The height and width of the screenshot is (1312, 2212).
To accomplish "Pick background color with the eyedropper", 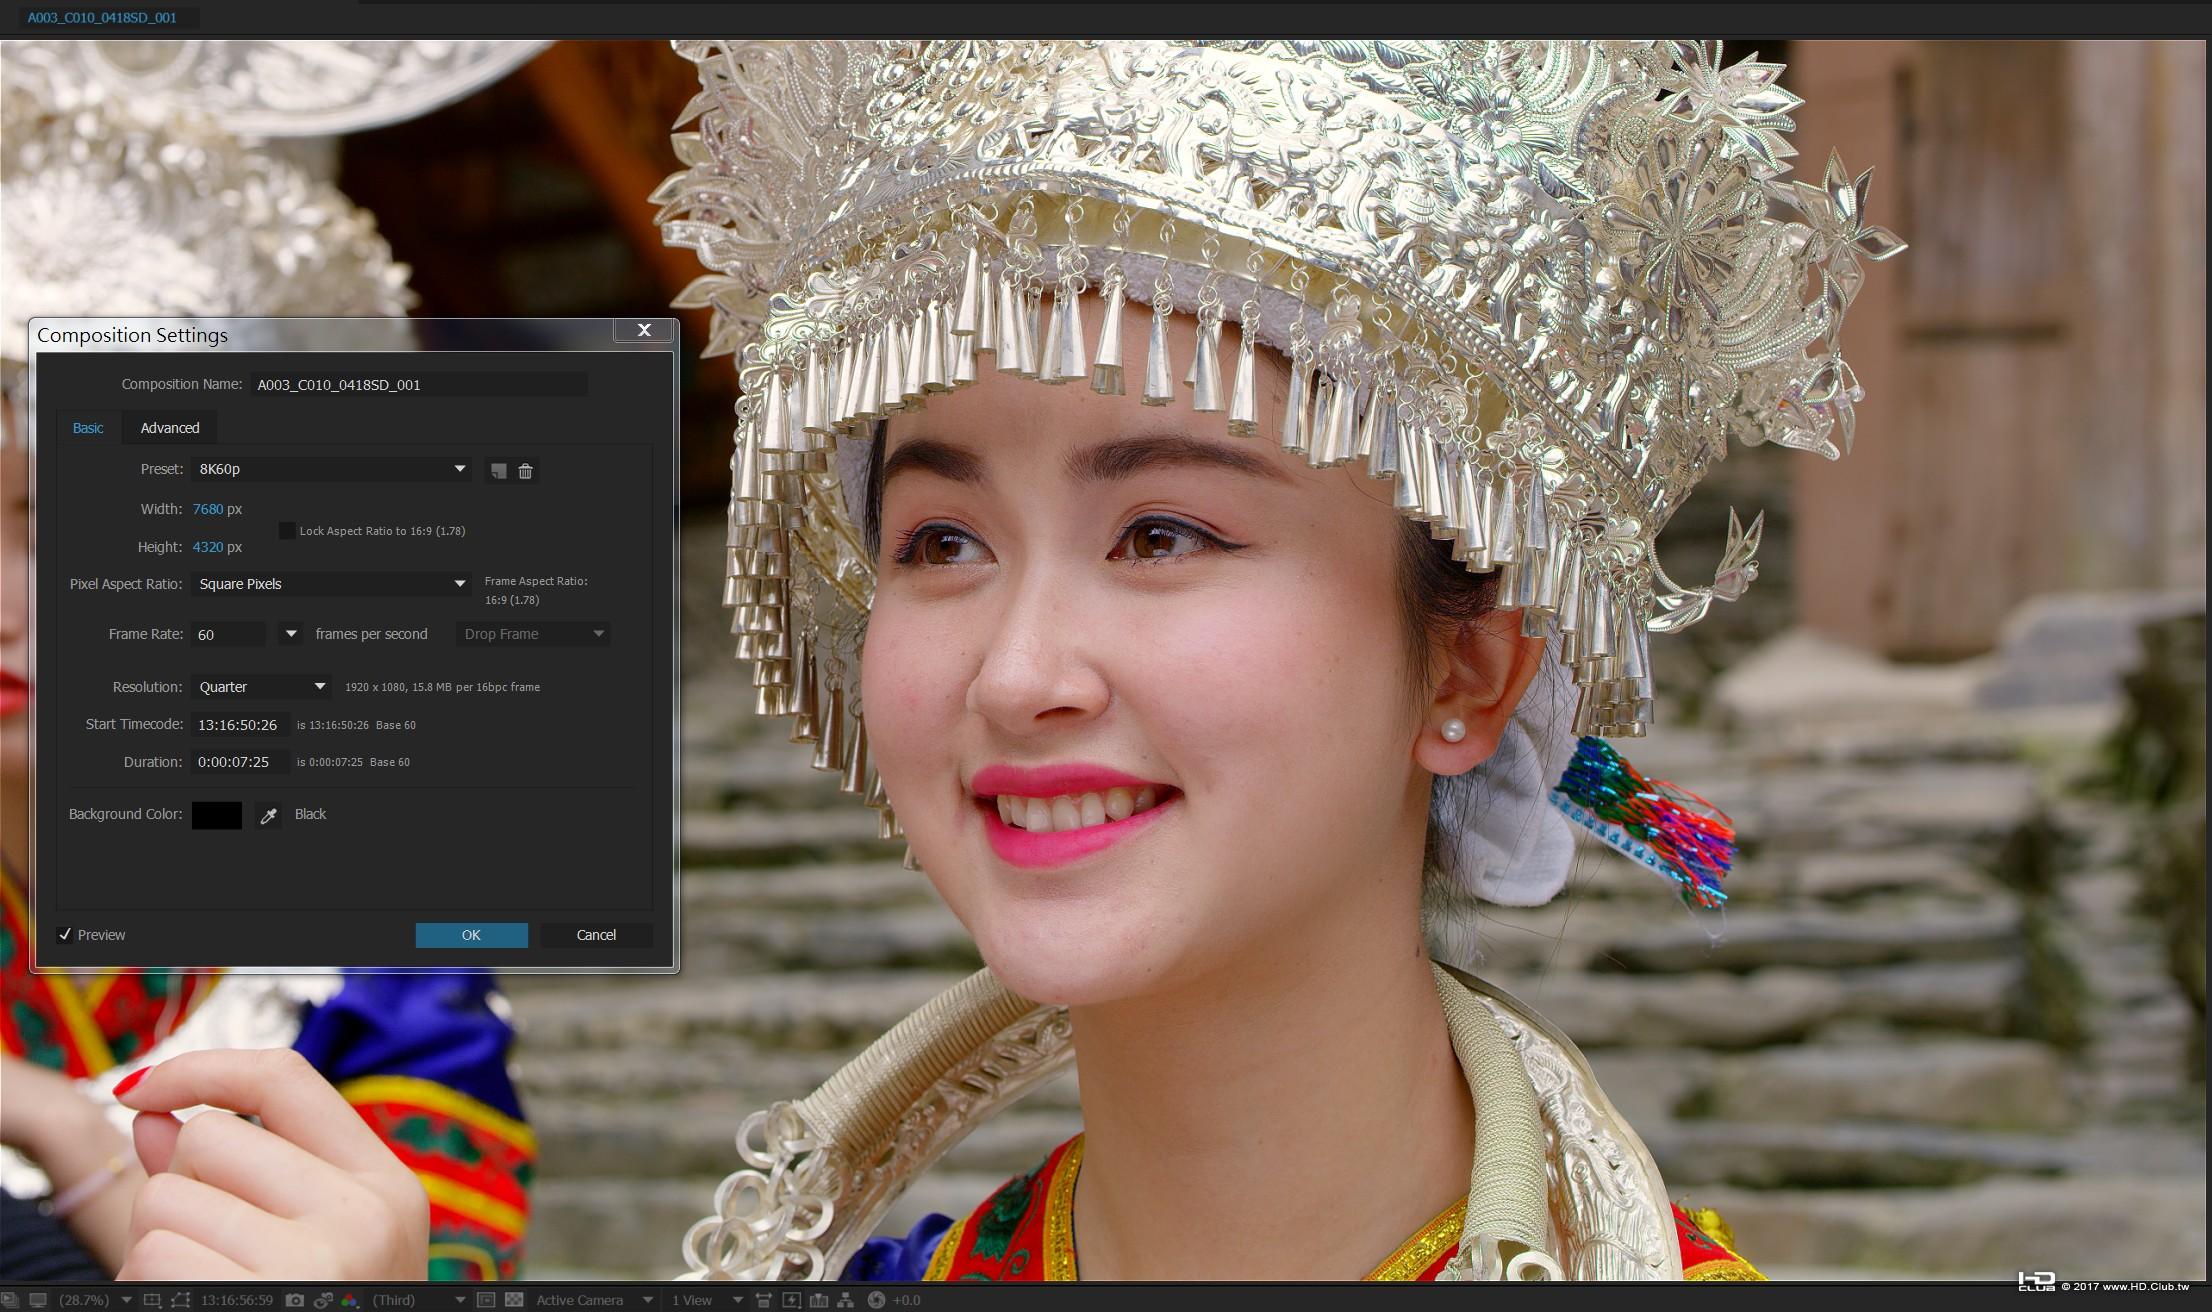I will point(268,816).
